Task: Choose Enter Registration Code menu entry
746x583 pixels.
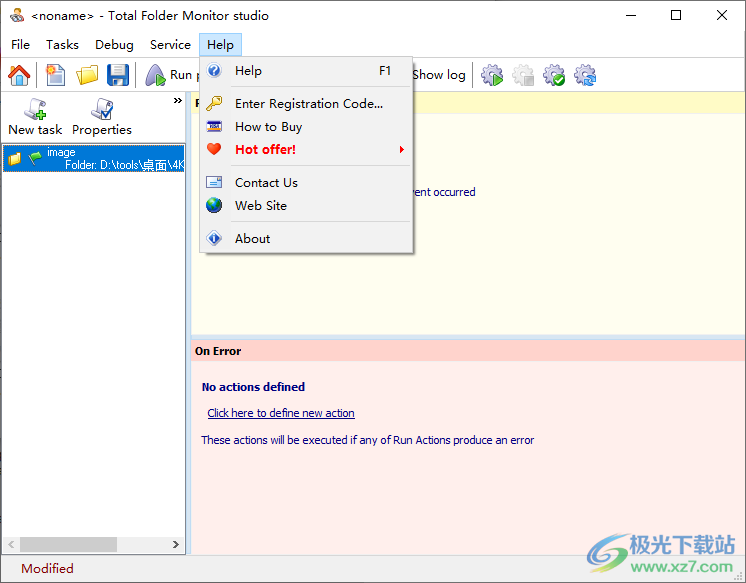Action: [x=306, y=104]
